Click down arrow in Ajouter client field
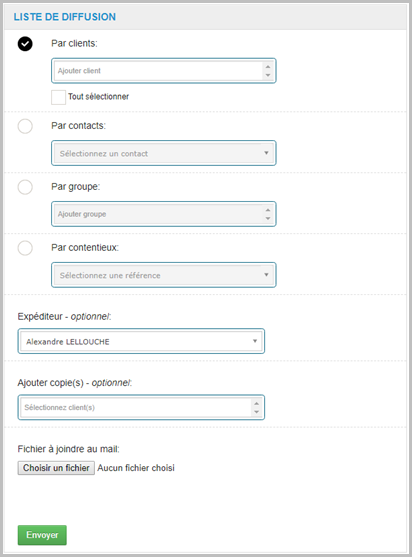Image resolution: width=412 pixels, height=557 pixels. (268, 75)
